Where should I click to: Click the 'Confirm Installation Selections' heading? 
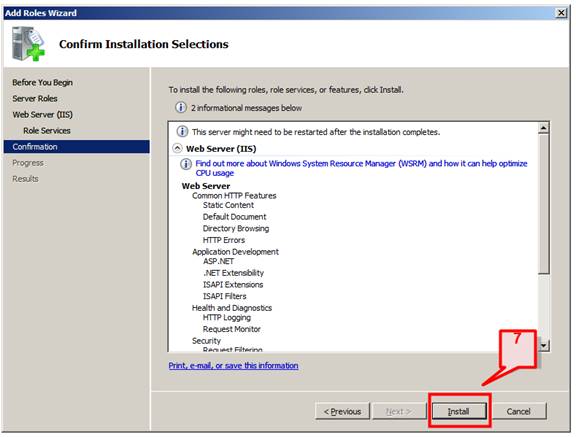pyautogui.click(x=144, y=44)
